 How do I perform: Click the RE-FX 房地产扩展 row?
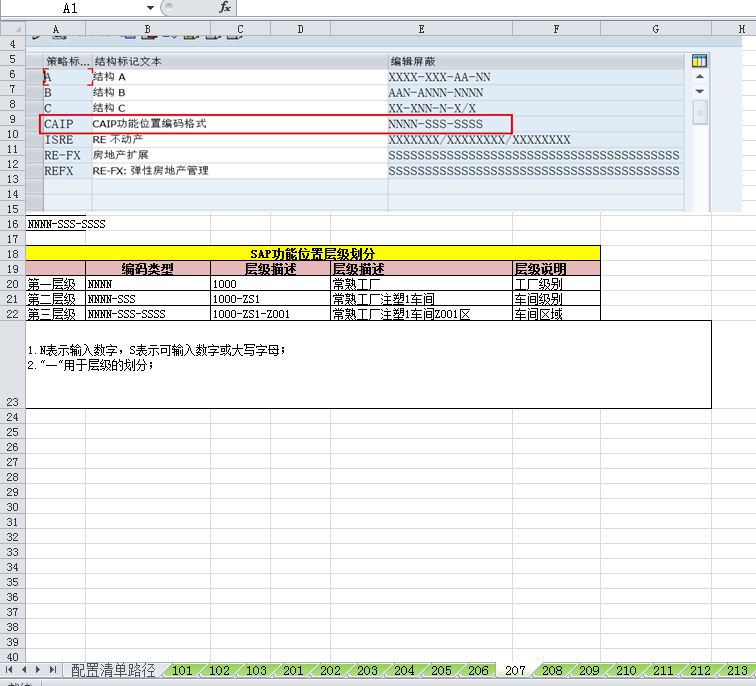[364, 155]
